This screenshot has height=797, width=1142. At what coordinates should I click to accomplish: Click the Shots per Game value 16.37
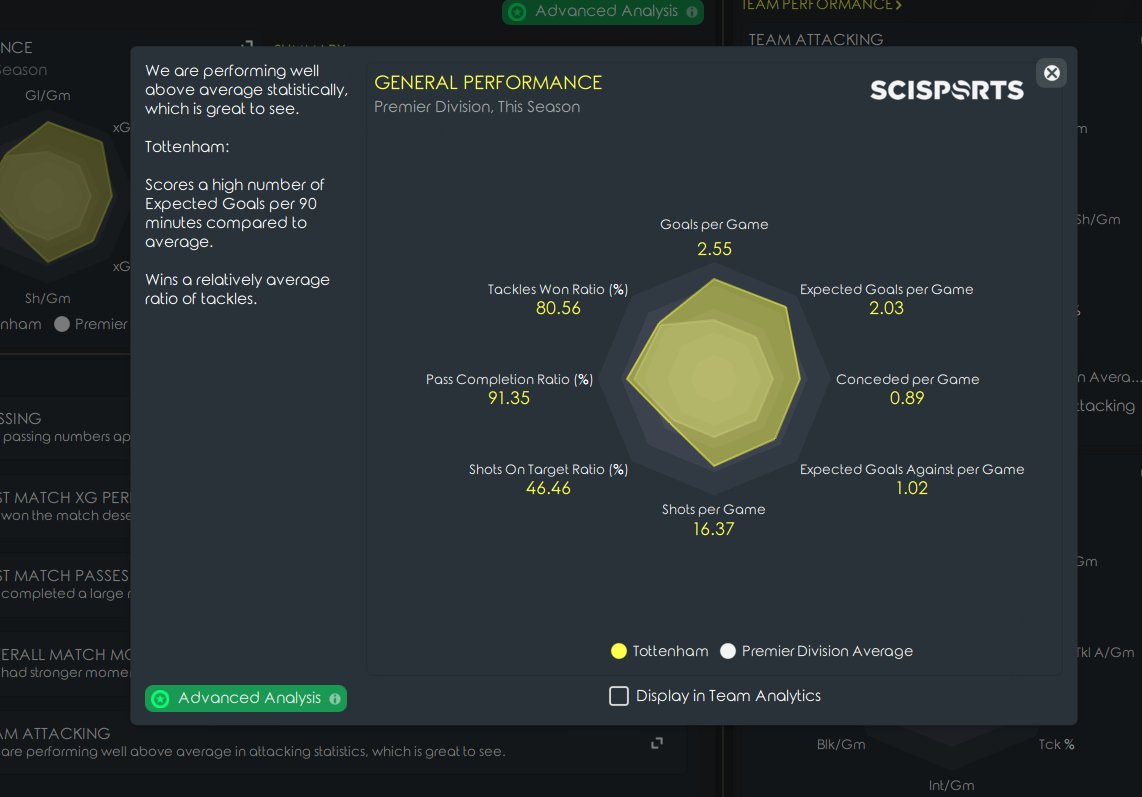[714, 529]
